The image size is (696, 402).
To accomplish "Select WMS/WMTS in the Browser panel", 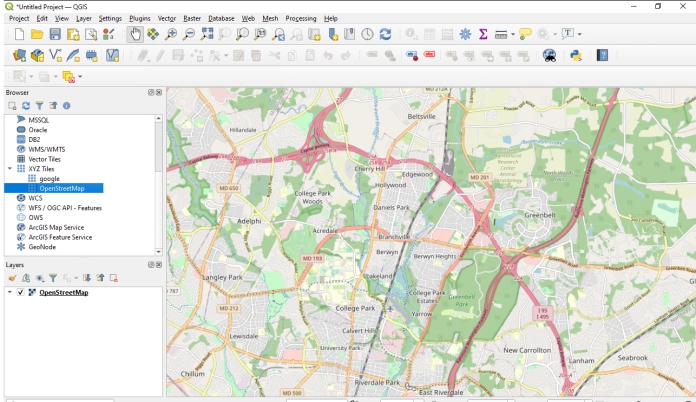I will pyautogui.click(x=46, y=149).
